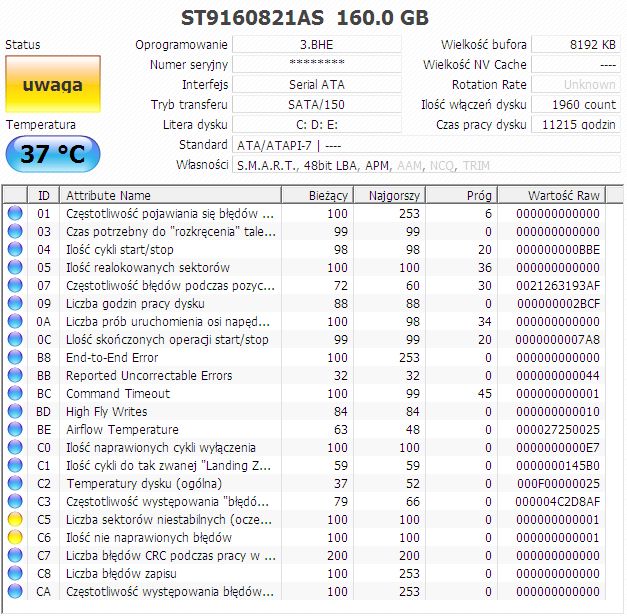Click raw value 002126319​3AF

(x=558, y=285)
